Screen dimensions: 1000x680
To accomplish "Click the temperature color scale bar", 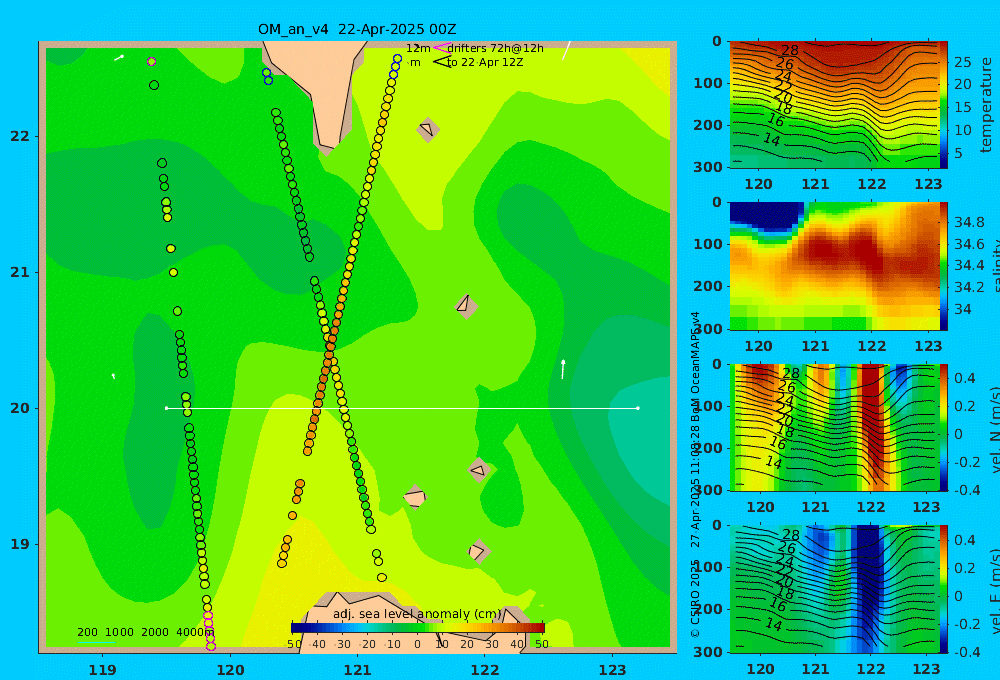I will [x=943, y=105].
